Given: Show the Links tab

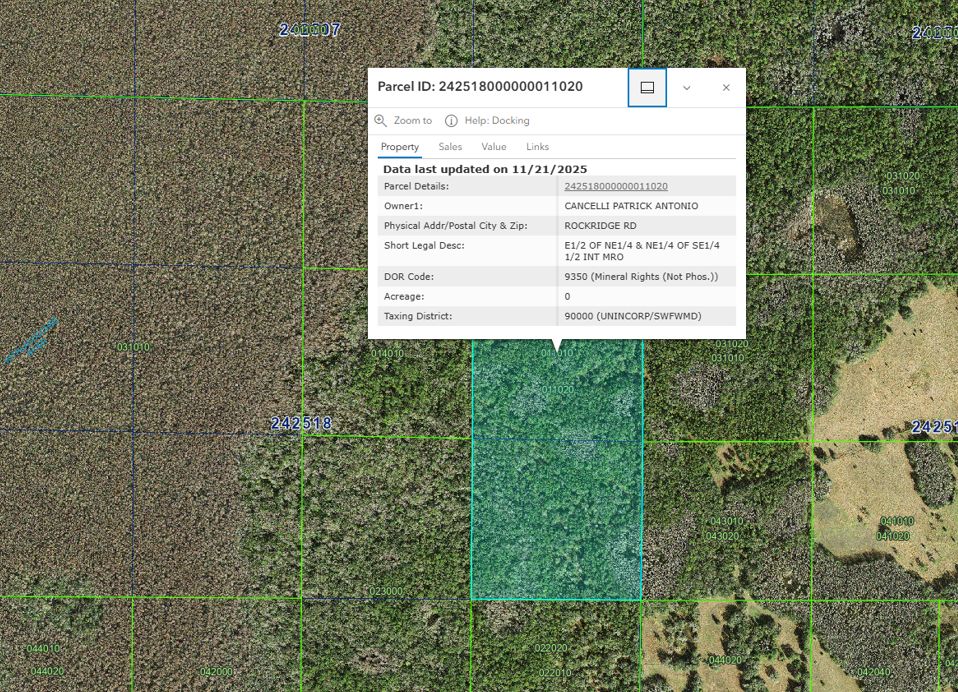Looking at the screenshot, I should click(538, 147).
